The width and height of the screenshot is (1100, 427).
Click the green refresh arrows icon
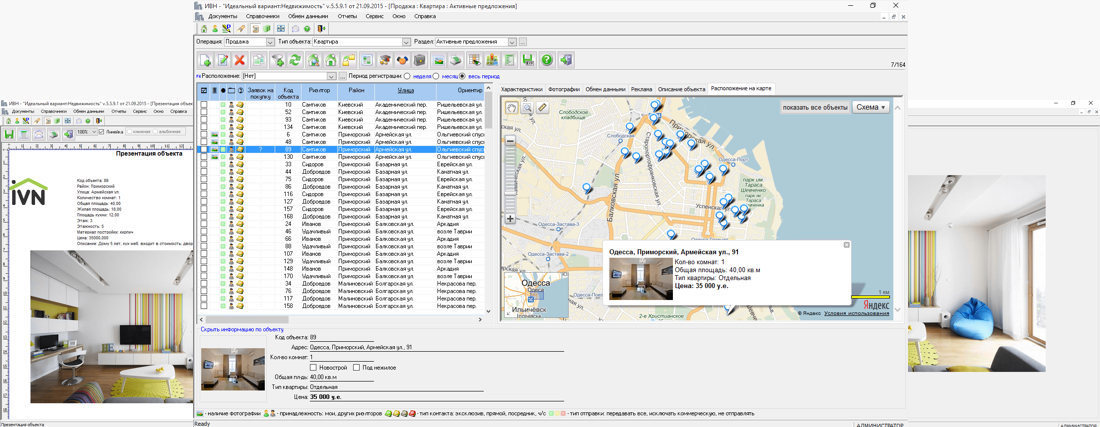[x=295, y=60]
